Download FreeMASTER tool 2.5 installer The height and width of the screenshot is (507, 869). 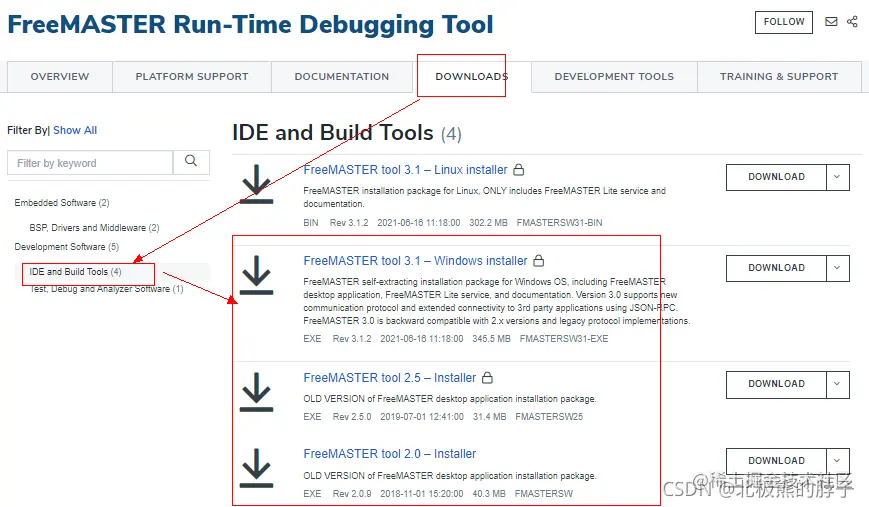point(776,384)
